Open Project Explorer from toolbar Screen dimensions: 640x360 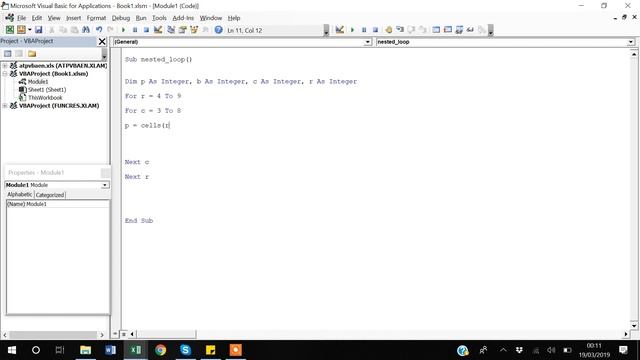click(171, 30)
